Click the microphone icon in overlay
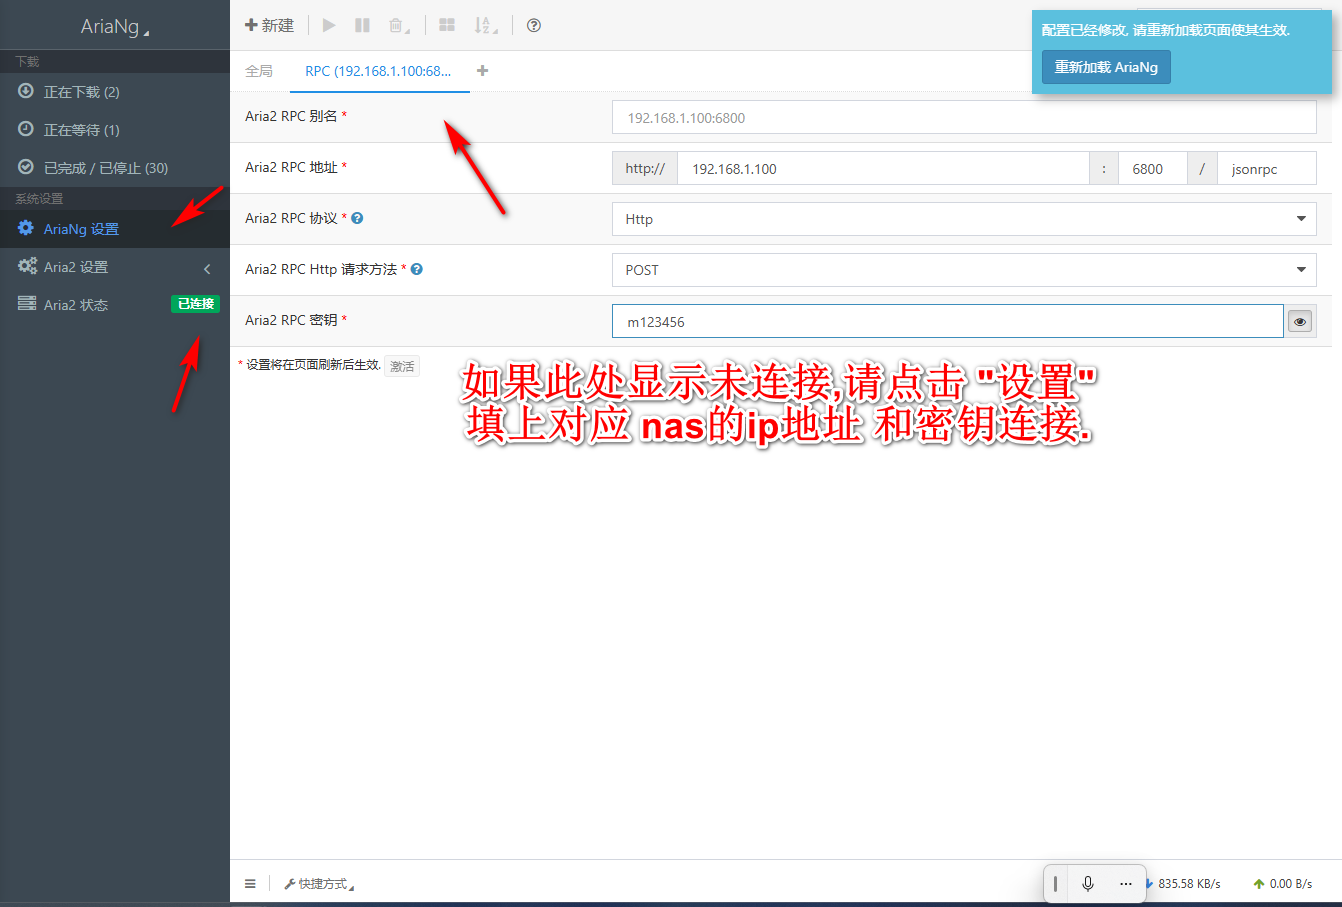The image size is (1342, 907). pos(1088,883)
